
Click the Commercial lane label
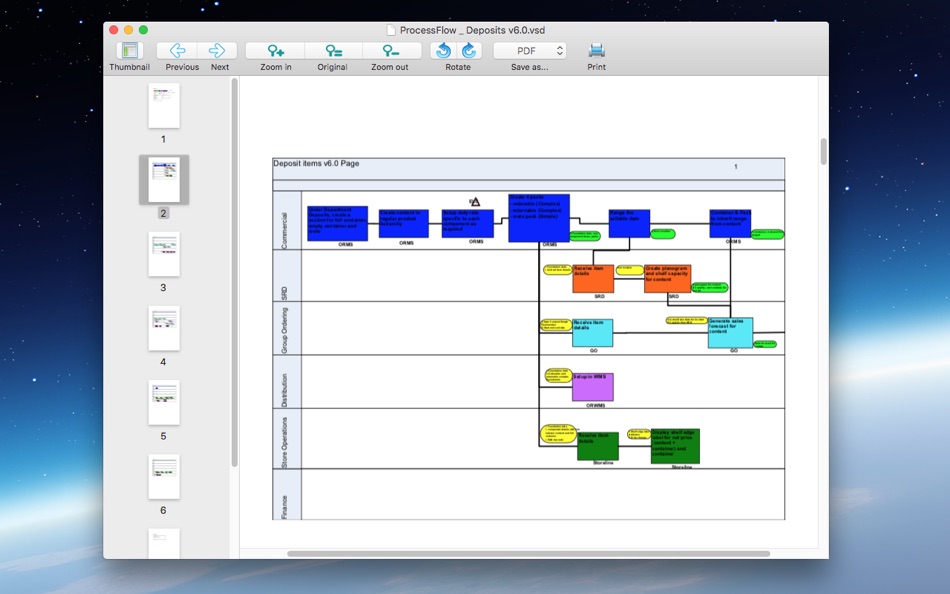click(284, 231)
